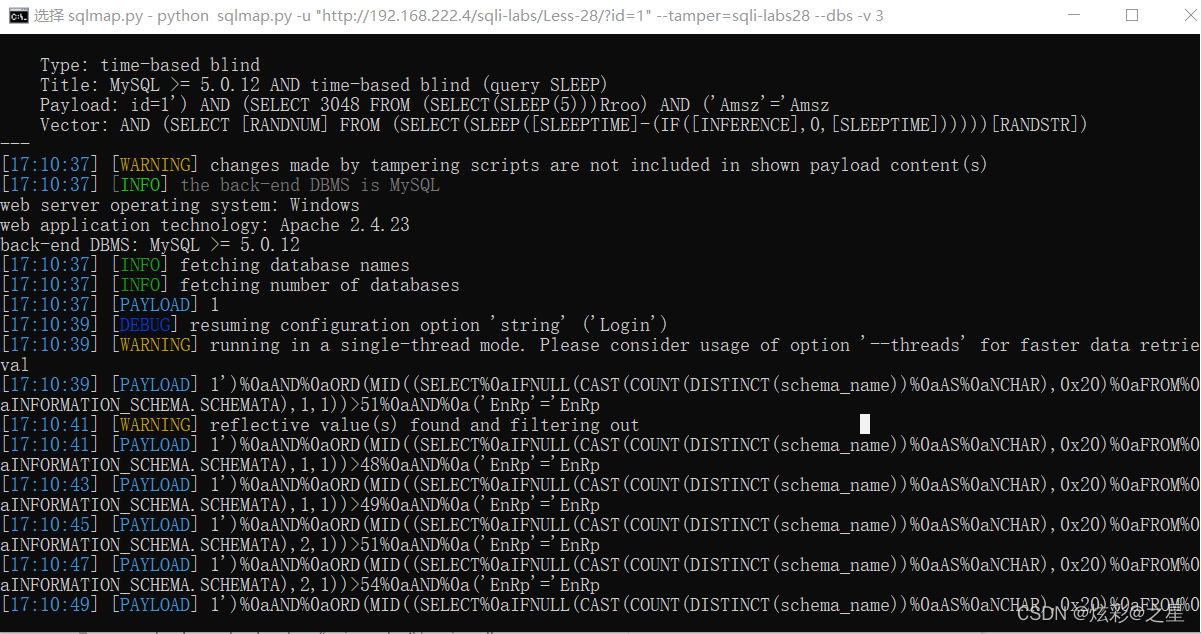Click the WARNING about tampering scripts changes
This screenshot has width=1201, height=634.
[x=494, y=165]
